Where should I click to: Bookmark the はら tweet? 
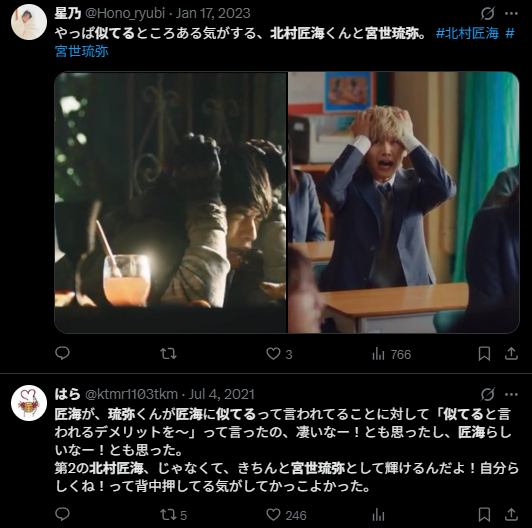(x=484, y=515)
